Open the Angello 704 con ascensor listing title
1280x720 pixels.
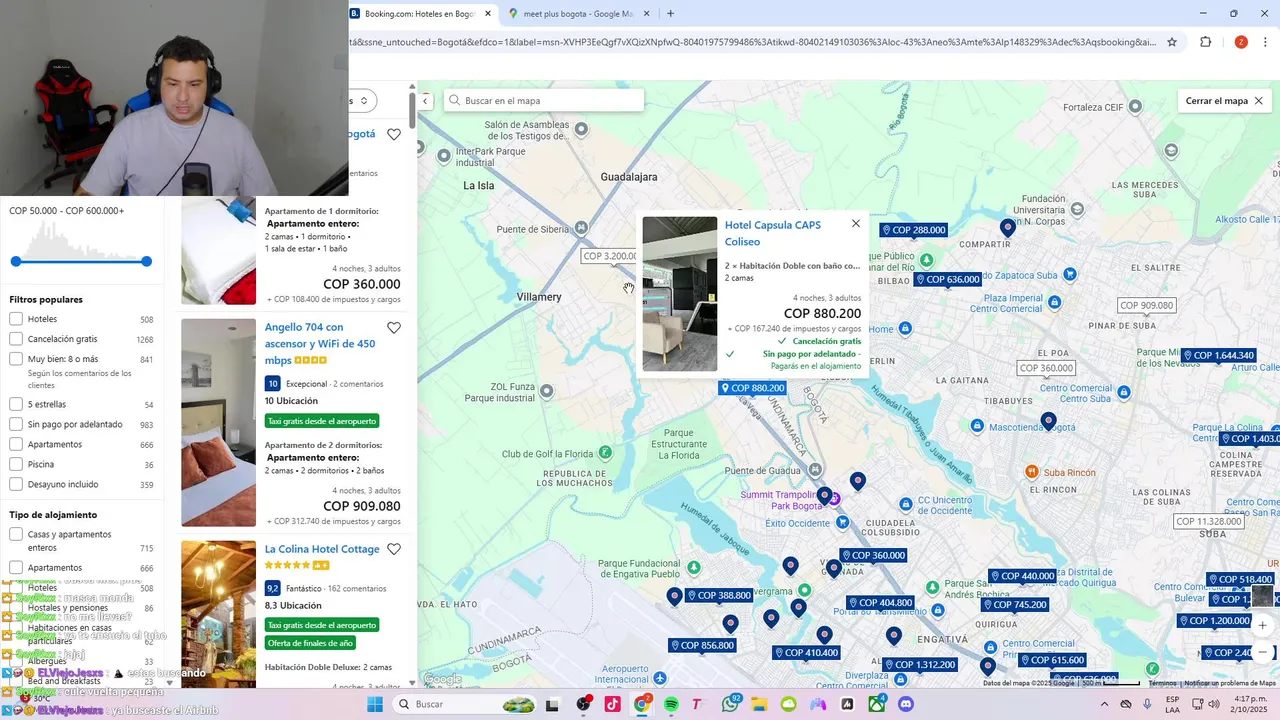pos(320,343)
